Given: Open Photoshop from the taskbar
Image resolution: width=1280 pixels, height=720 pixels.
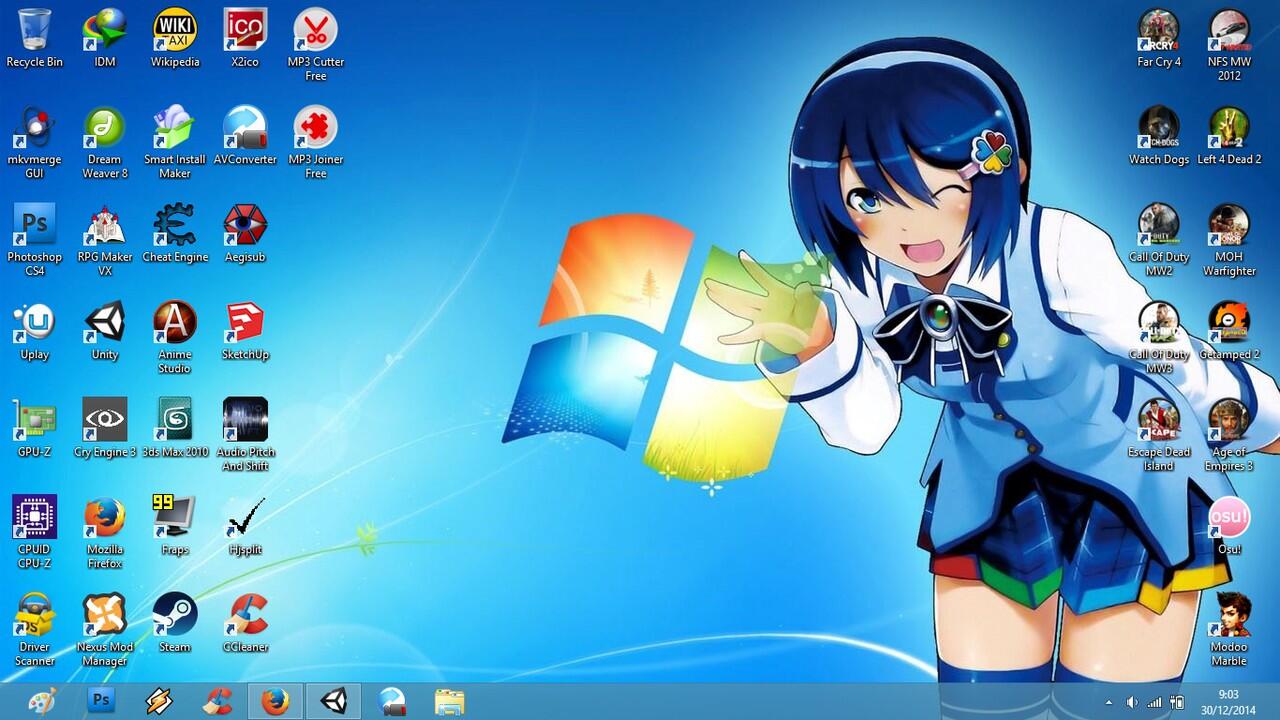Looking at the screenshot, I should [x=100, y=701].
